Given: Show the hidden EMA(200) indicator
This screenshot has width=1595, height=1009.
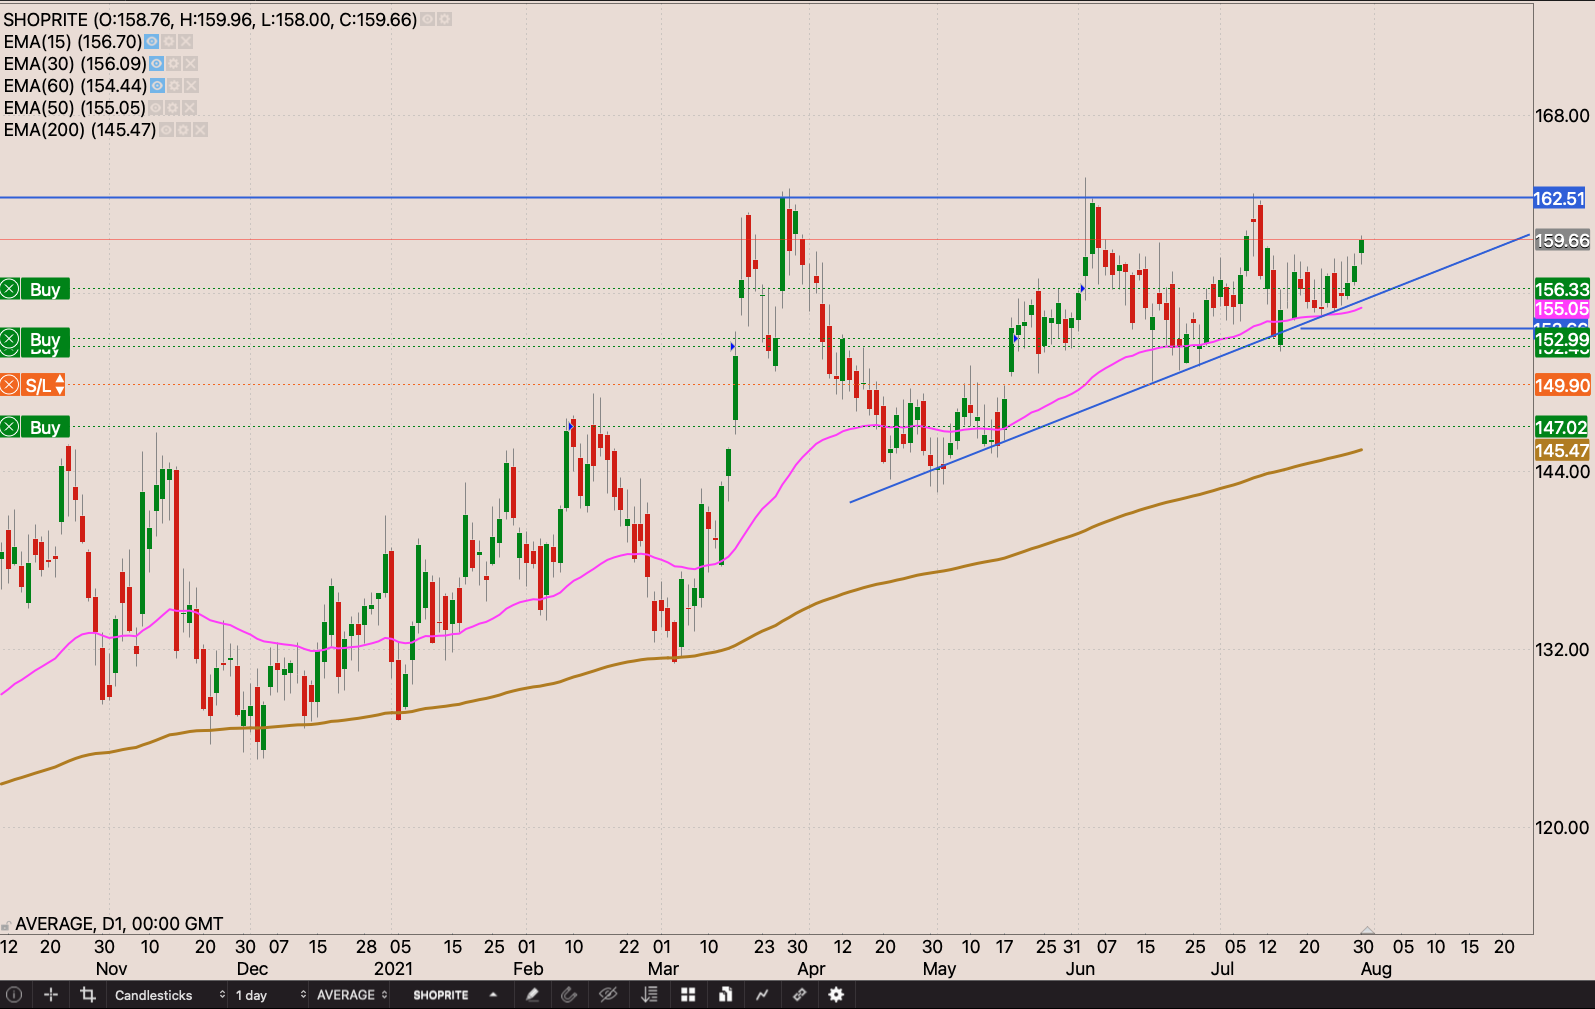Looking at the screenshot, I should [x=167, y=130].
